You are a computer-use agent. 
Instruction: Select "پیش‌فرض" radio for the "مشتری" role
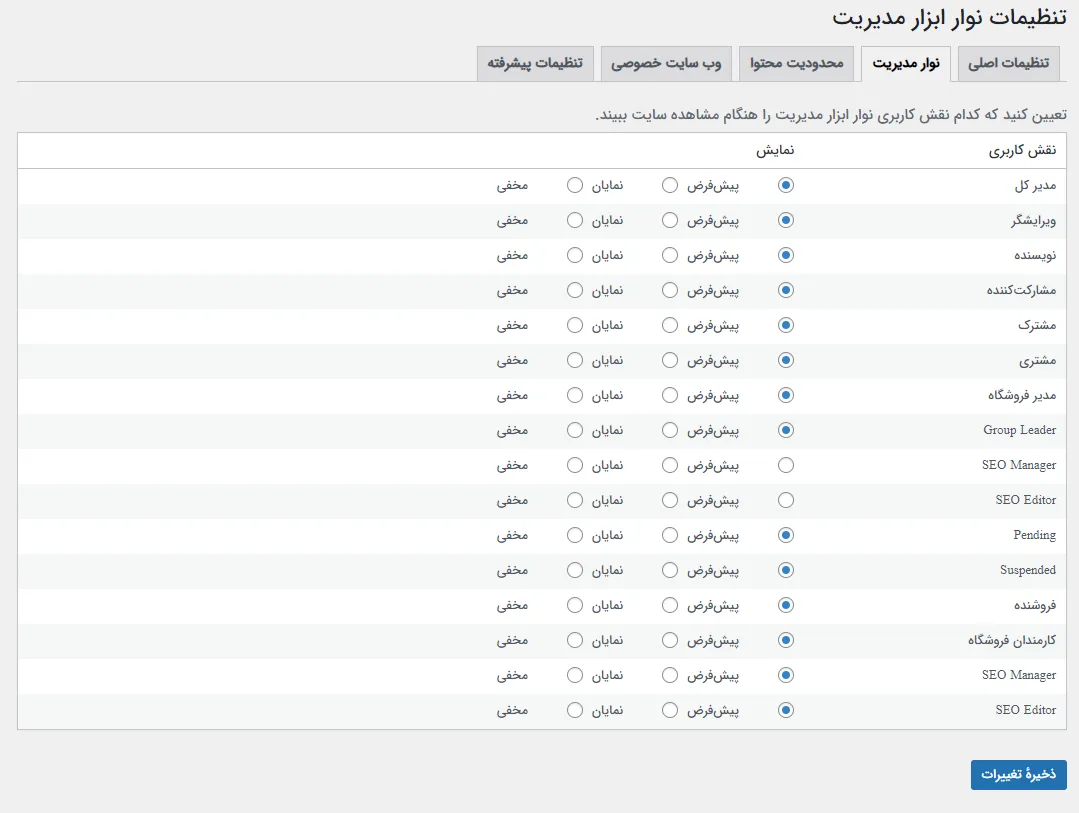coord(786,360)
